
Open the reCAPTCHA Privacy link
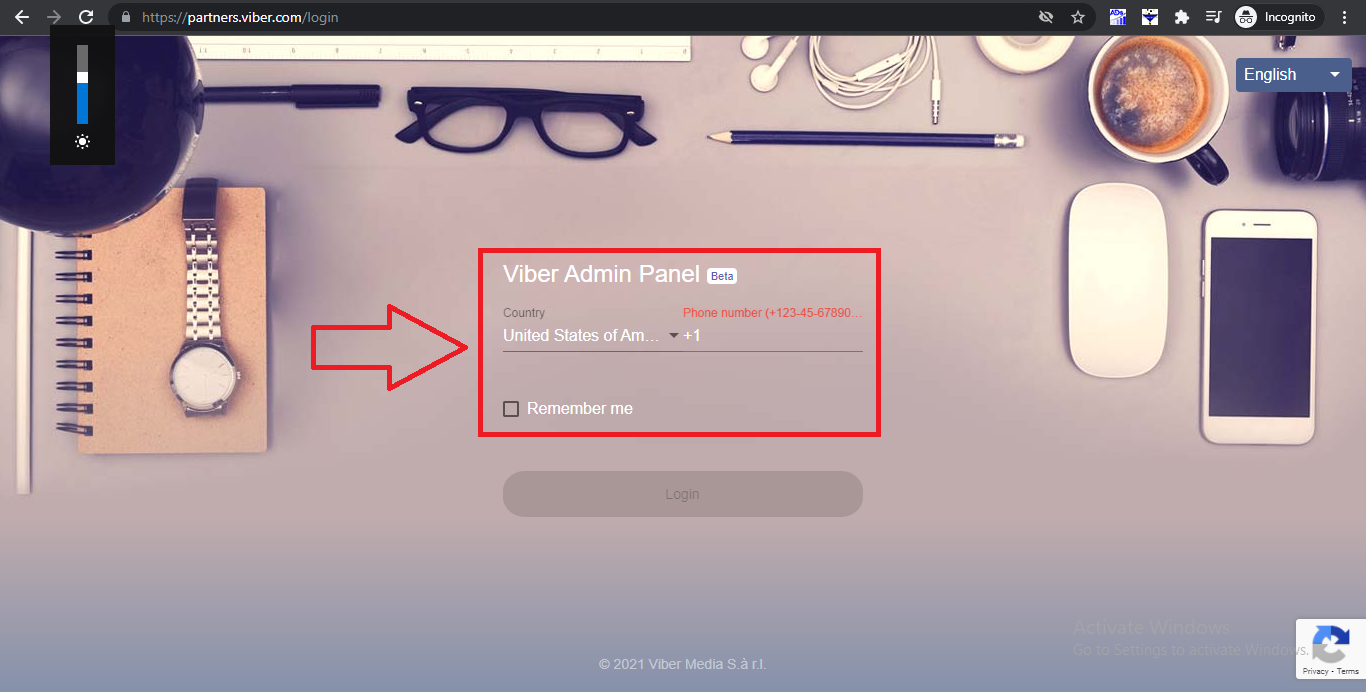pyautogui.click(x=1315, y=672)
